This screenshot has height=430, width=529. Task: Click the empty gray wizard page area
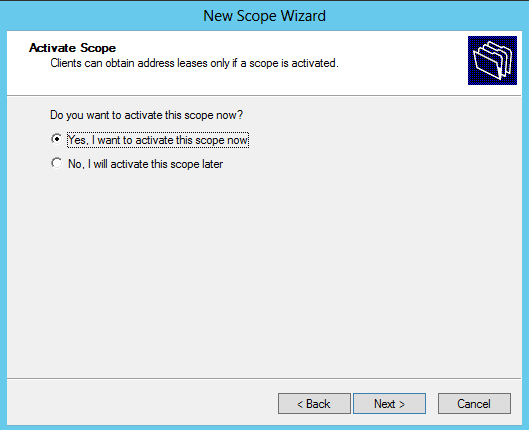[264, 270]
